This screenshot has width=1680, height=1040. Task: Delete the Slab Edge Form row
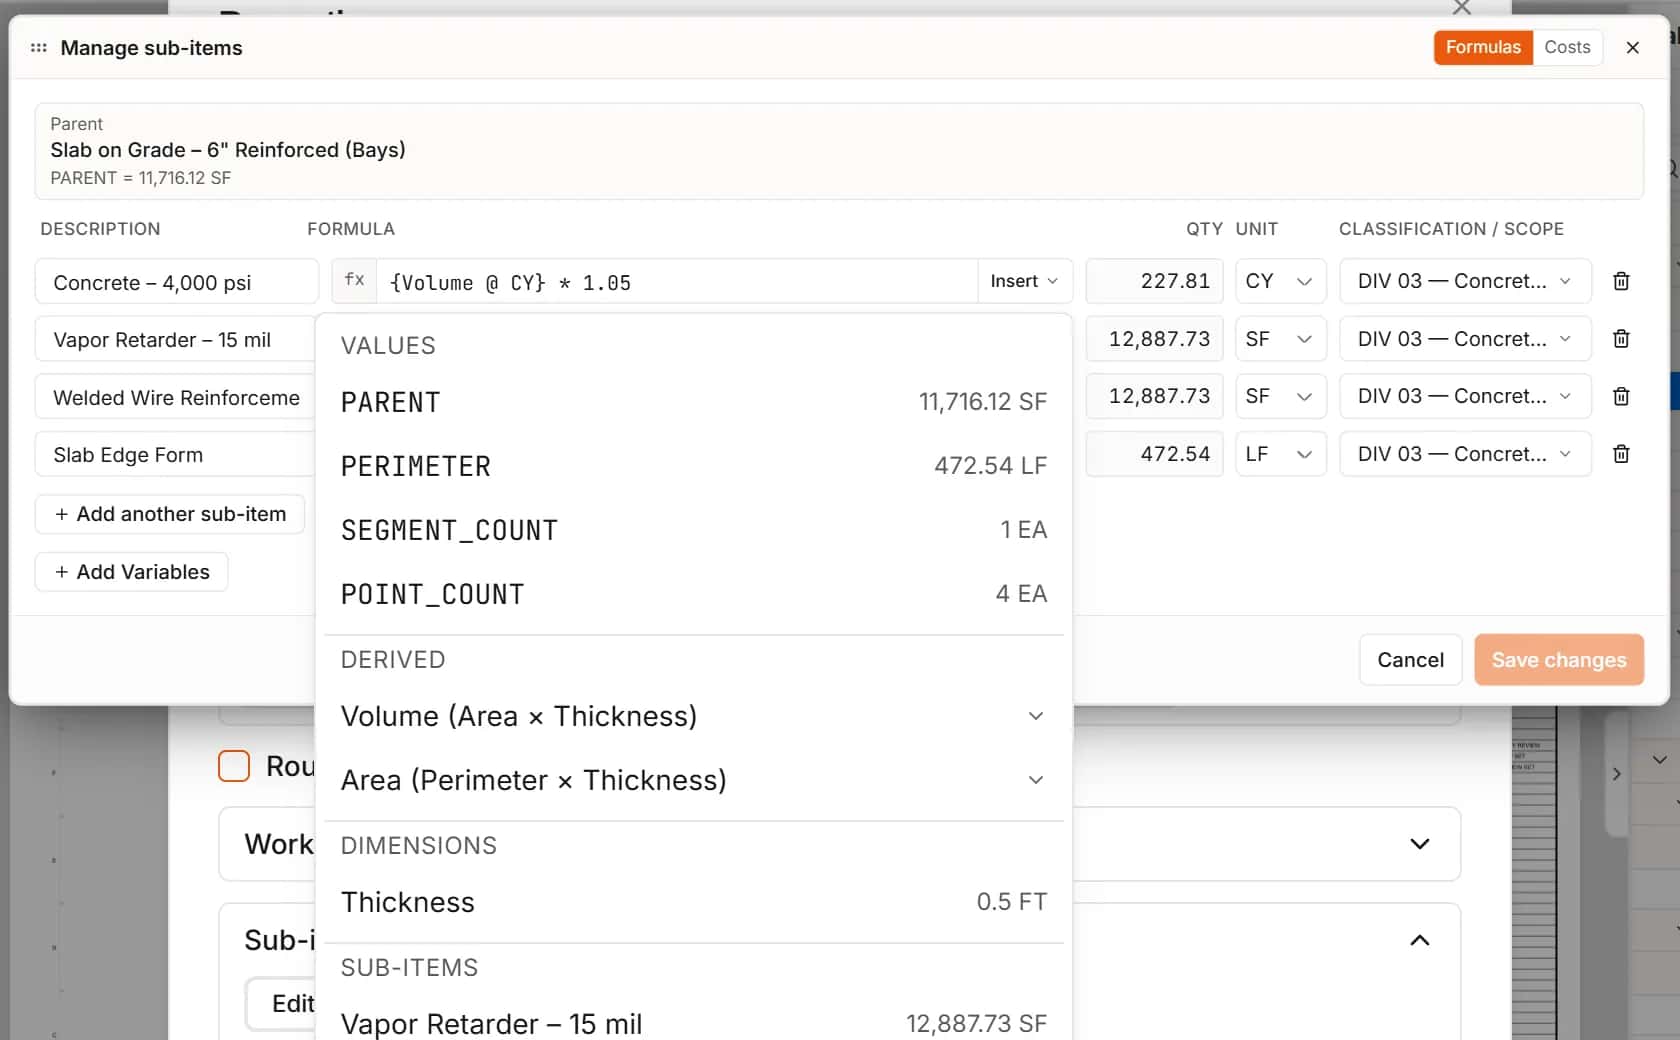(x=1621, y=454)
